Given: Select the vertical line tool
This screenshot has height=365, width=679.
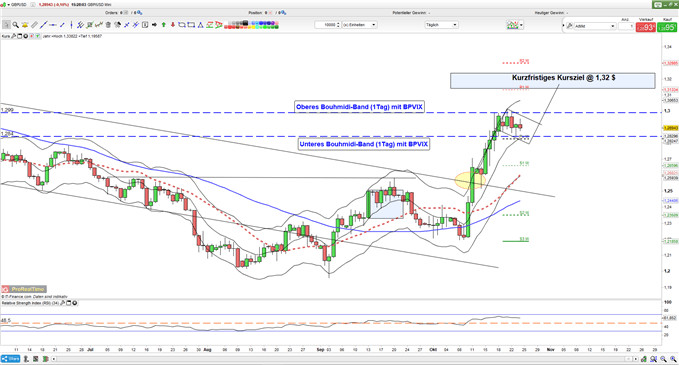Looking at the screenshot, I should point(71,25).
